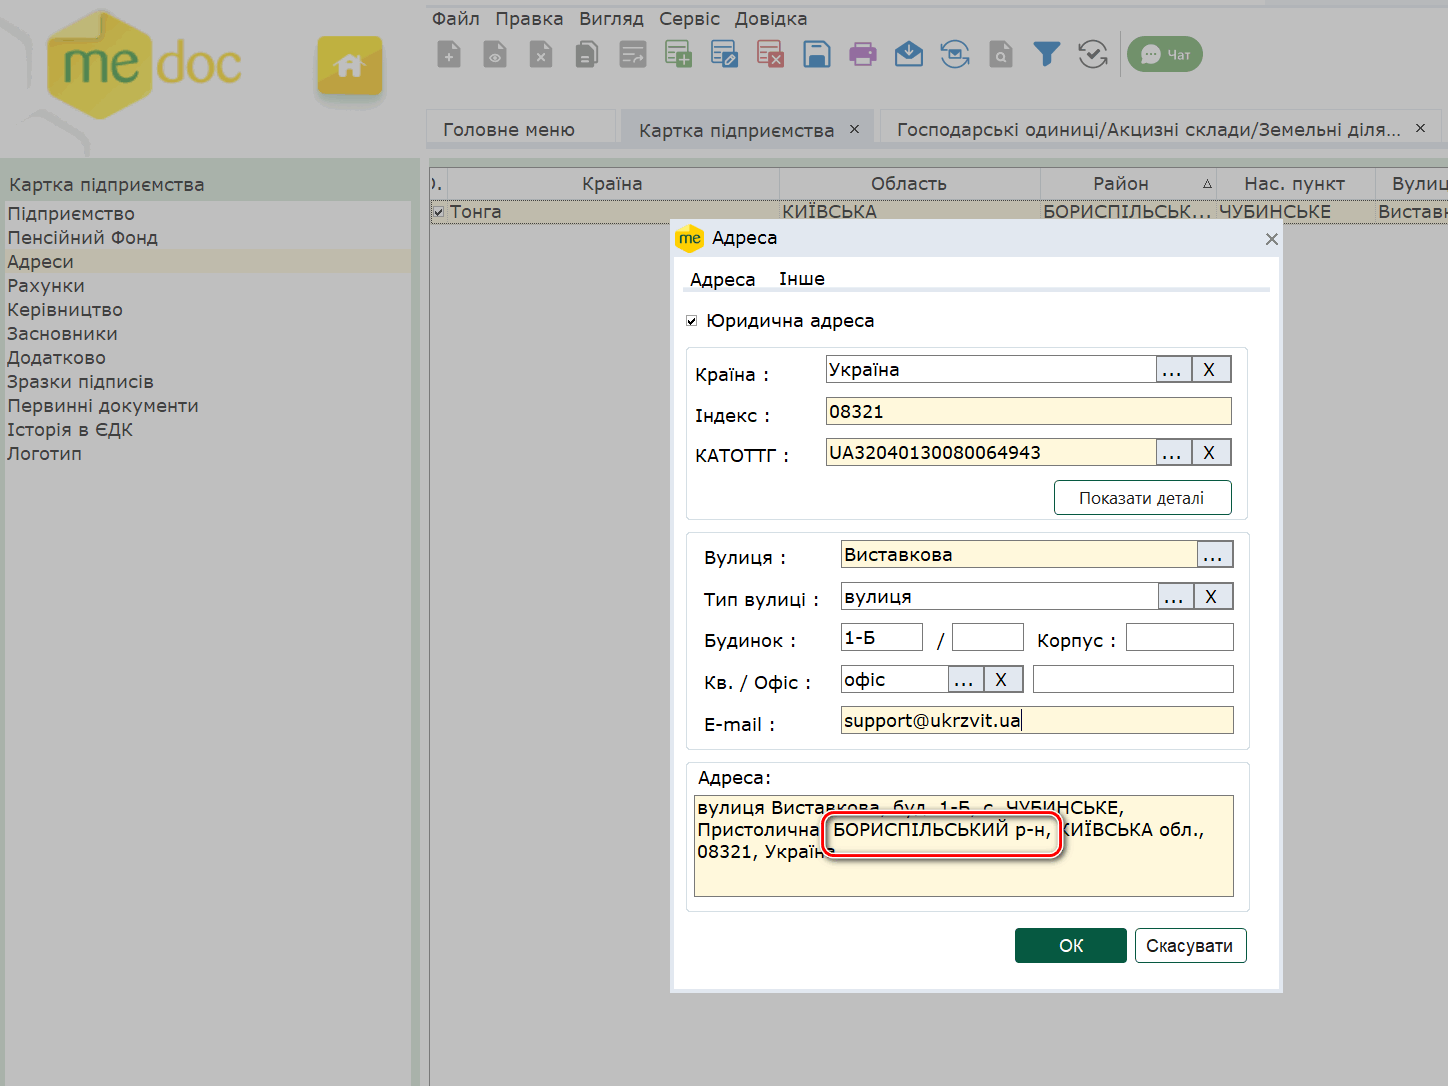This screenshot has width=1448, height=1086.
Task: Click the Save floppy disk icon
Action: [816, 55]
